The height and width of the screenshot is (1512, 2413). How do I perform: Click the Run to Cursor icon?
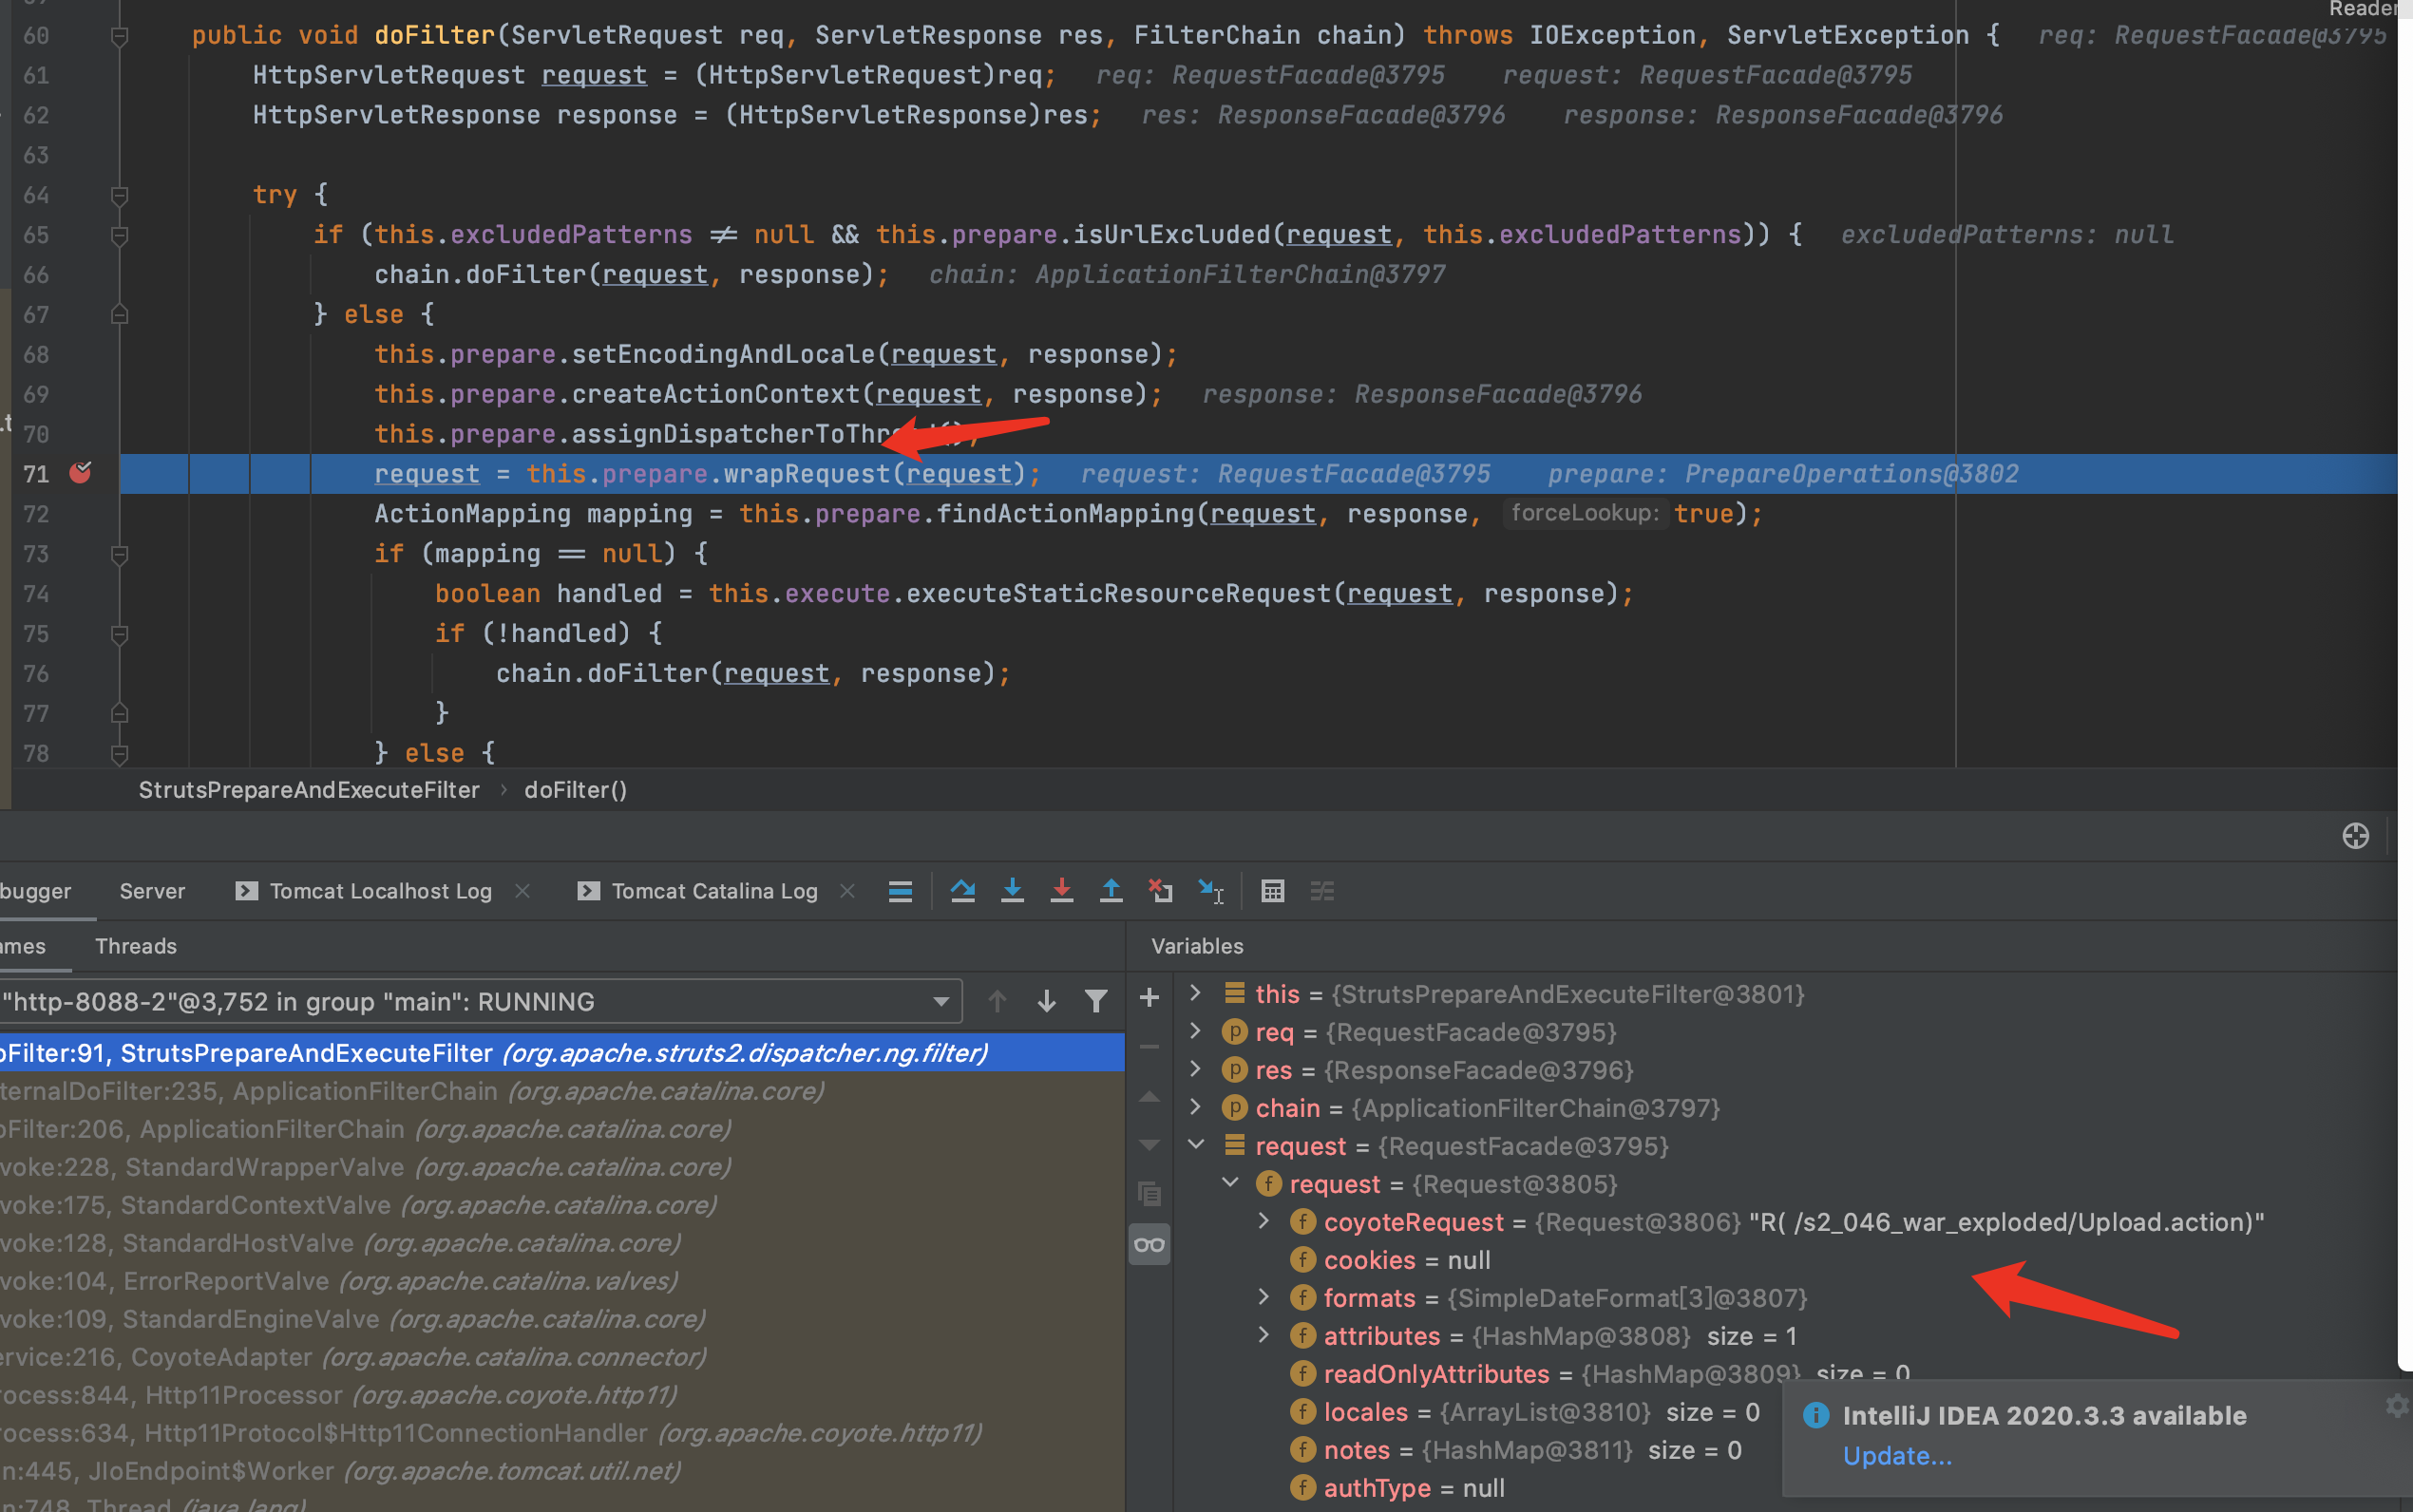pos(1211,891)
